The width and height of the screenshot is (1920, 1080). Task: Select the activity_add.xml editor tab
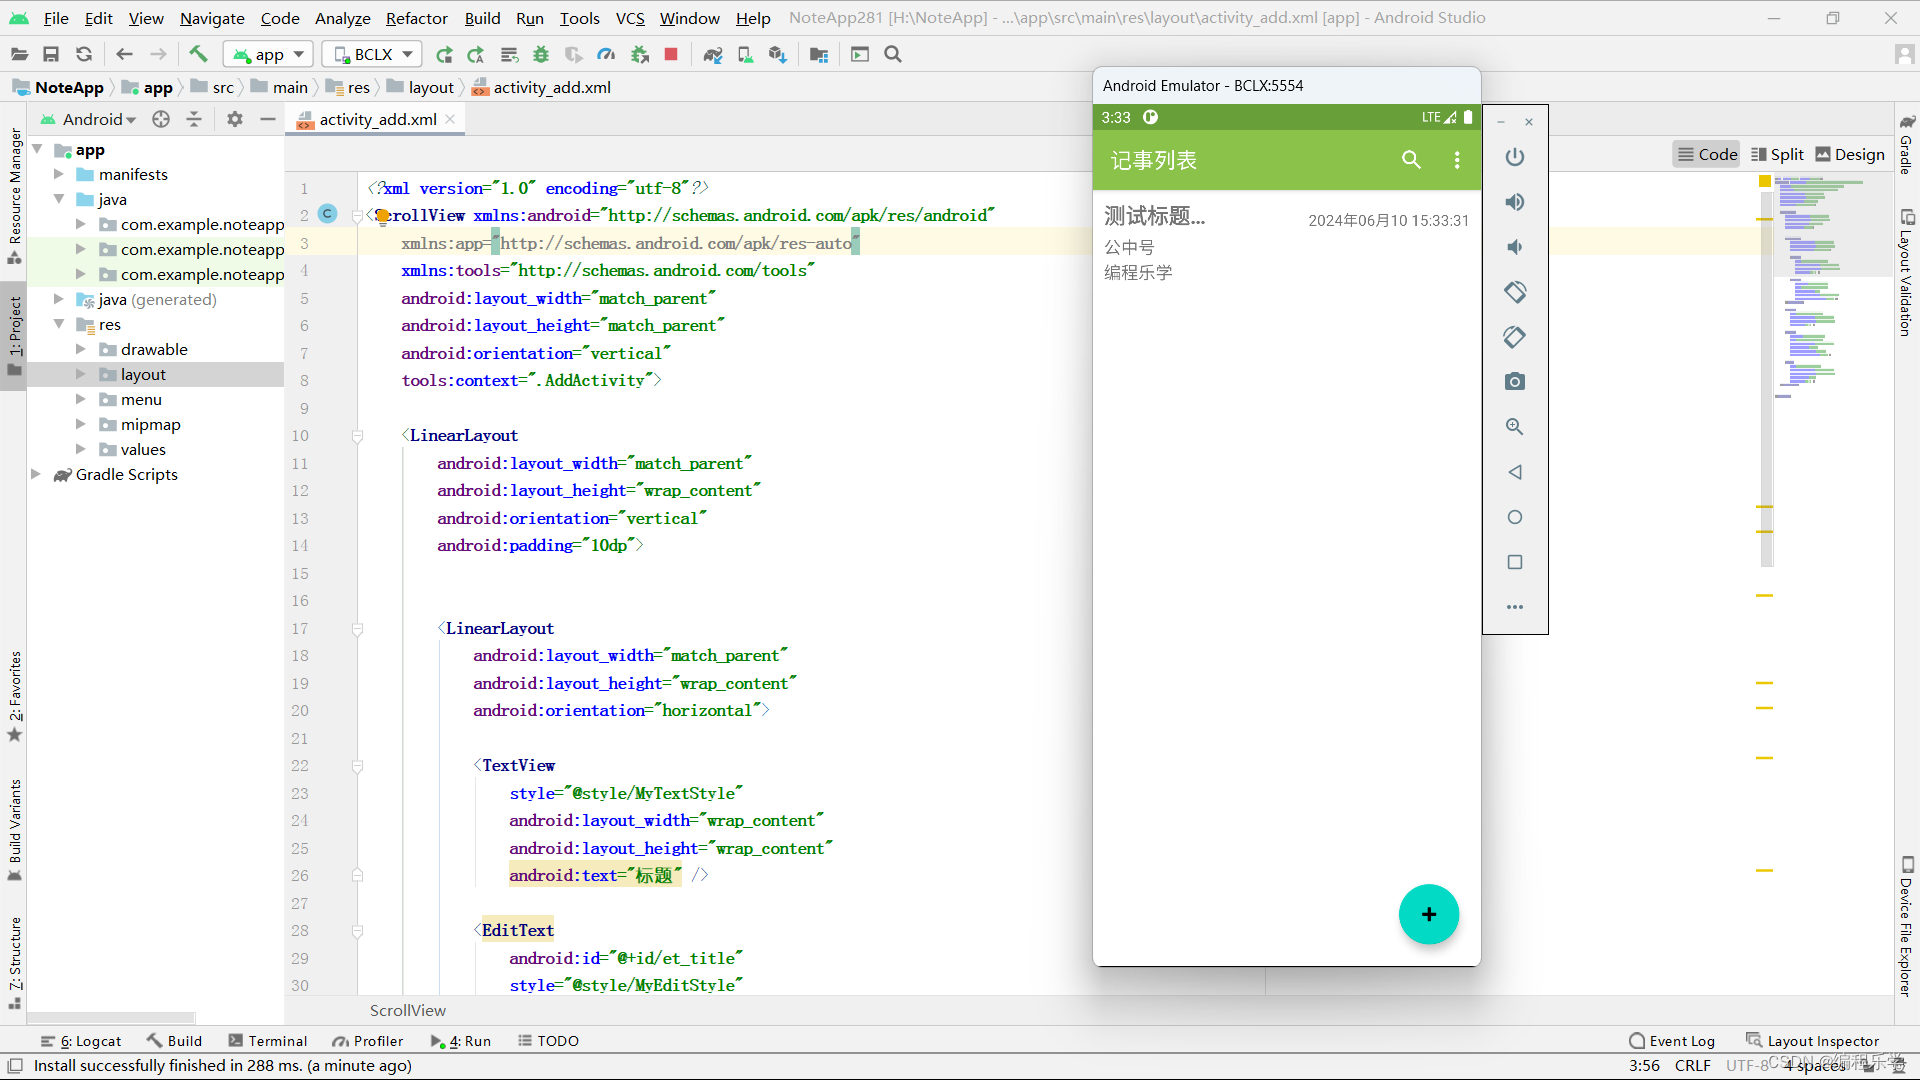376,119
